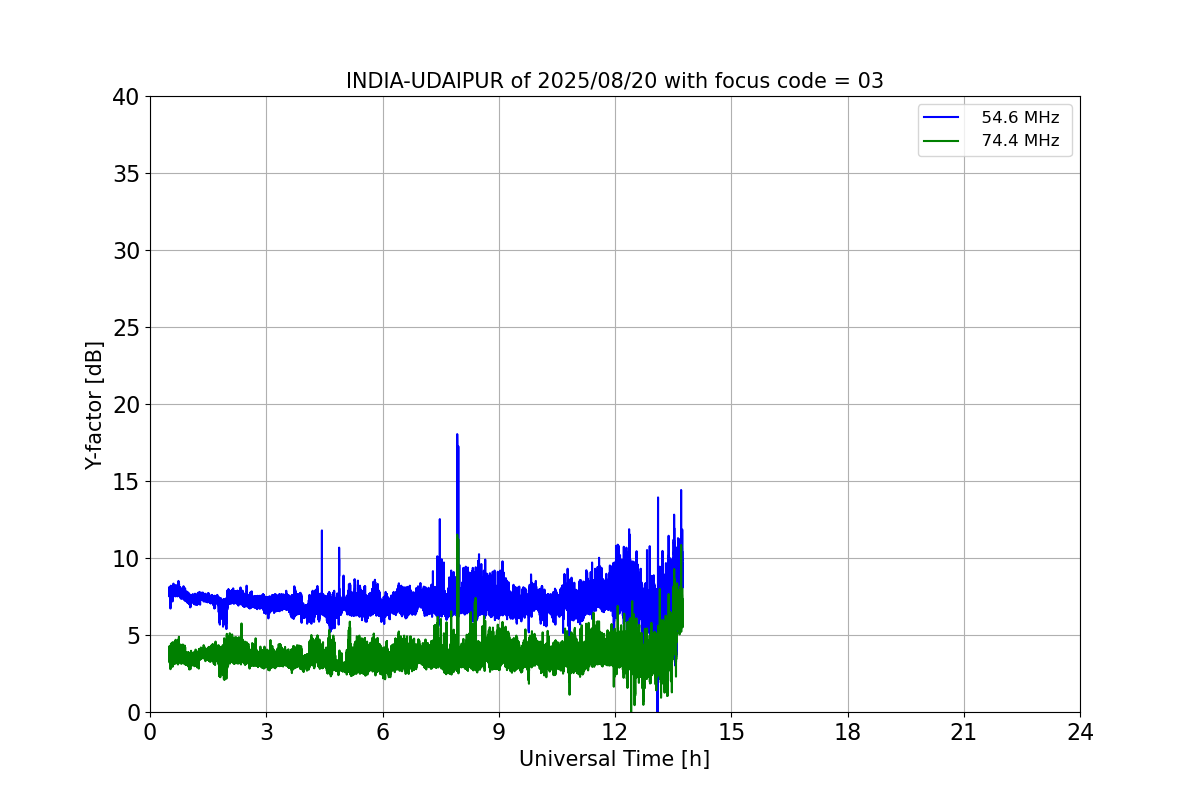The height and width of the screenshot is (800, 1200).
Task: Click x-axis tick label 24
Action: pyautogui.click(x=1080, y=732)
